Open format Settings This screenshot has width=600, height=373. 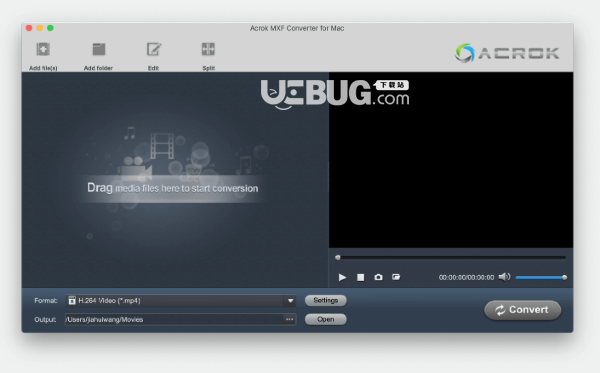coord(326,300)
